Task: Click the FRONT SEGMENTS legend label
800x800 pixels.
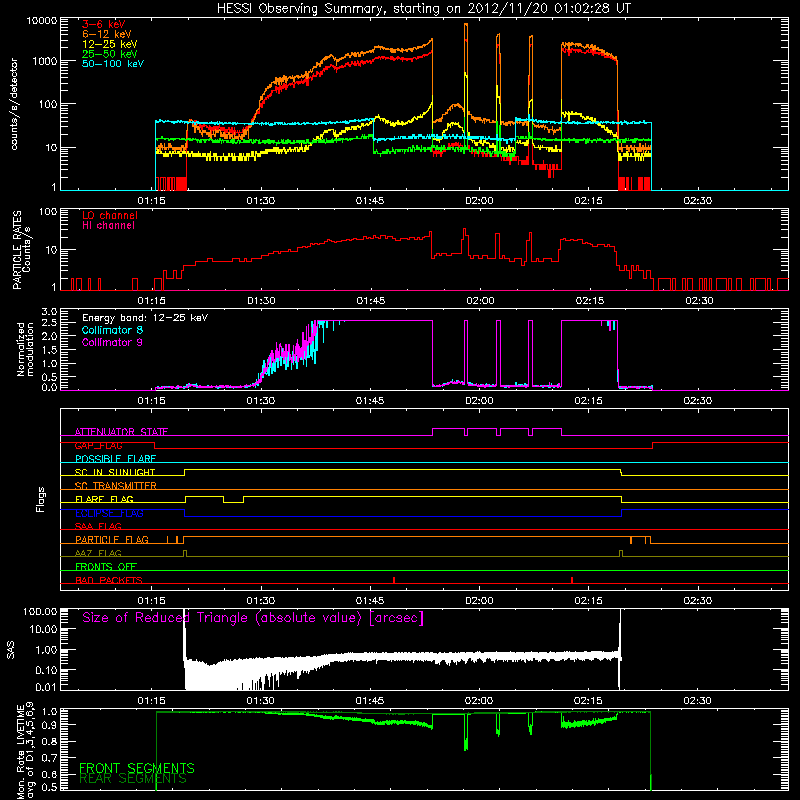Action: tap(137, 768)
